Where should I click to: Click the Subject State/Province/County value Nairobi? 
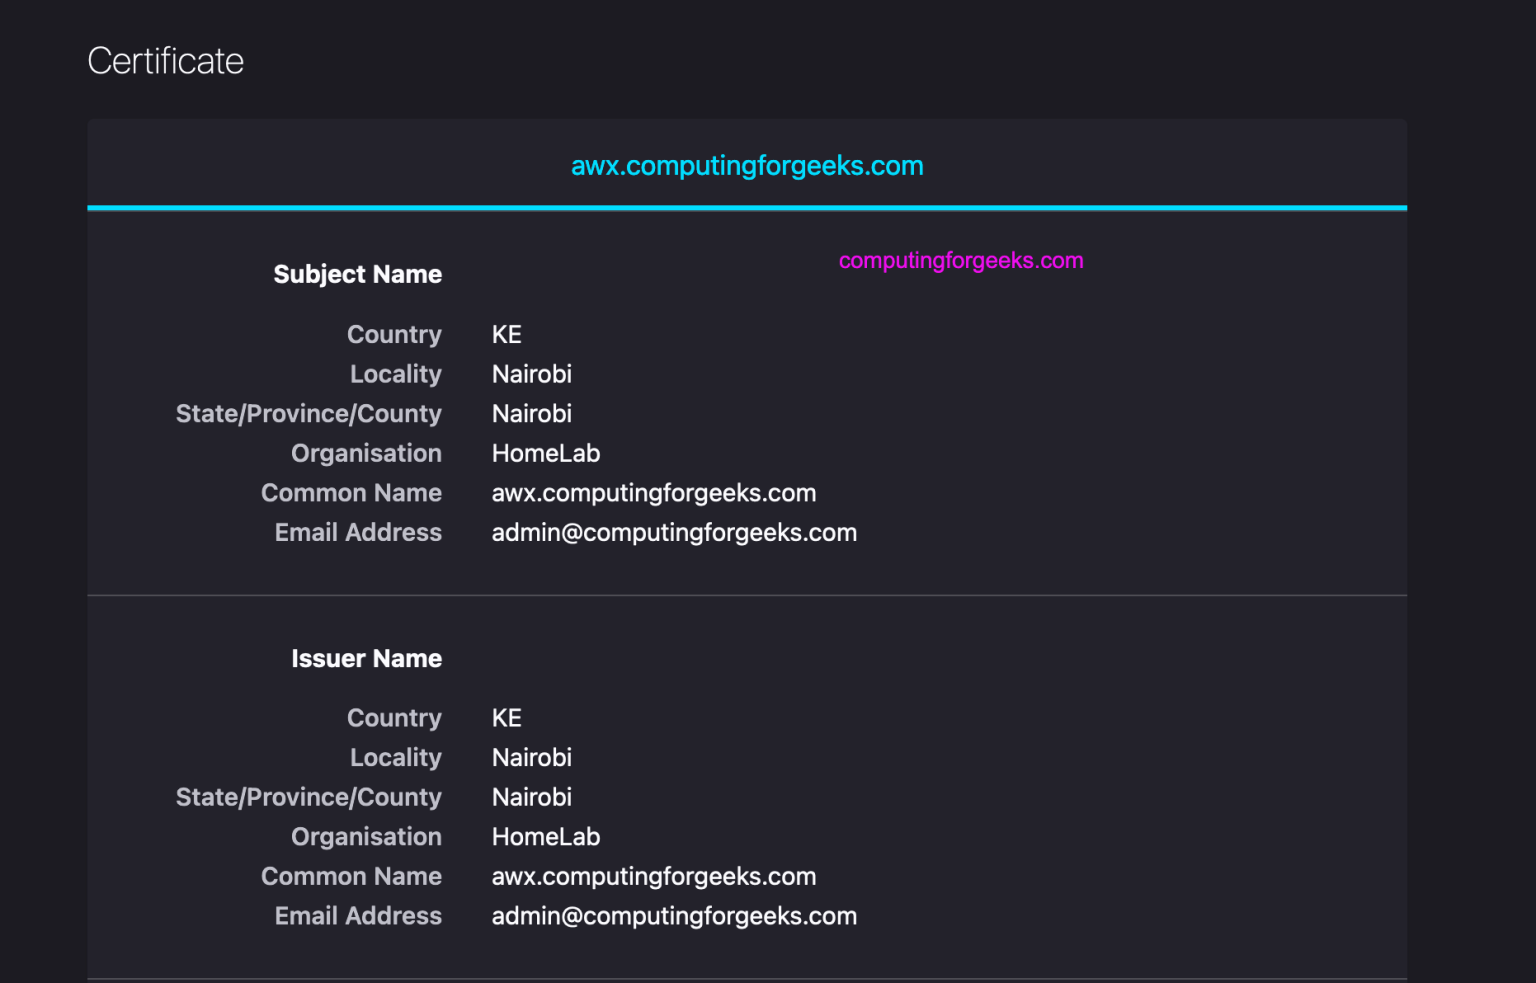click(531, 413)
